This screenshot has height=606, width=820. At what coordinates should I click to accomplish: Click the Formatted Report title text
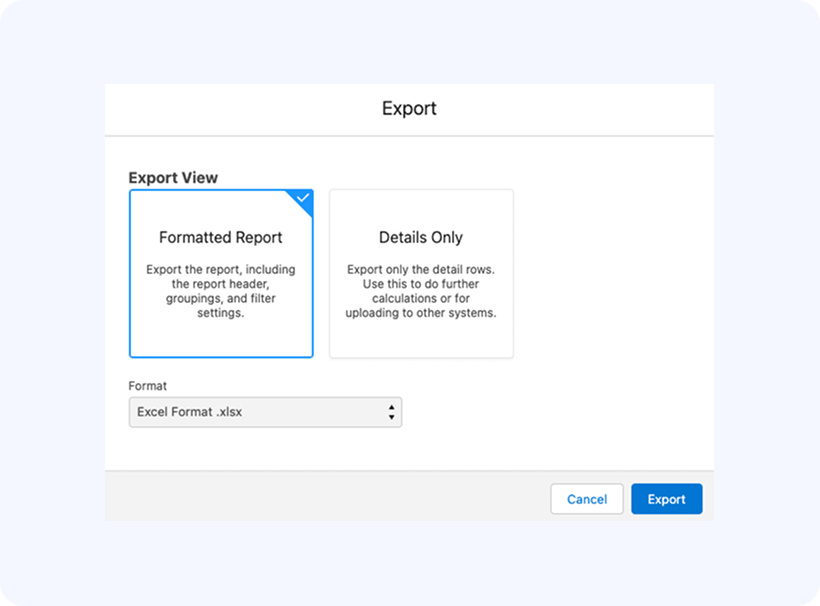click(221, 238)
